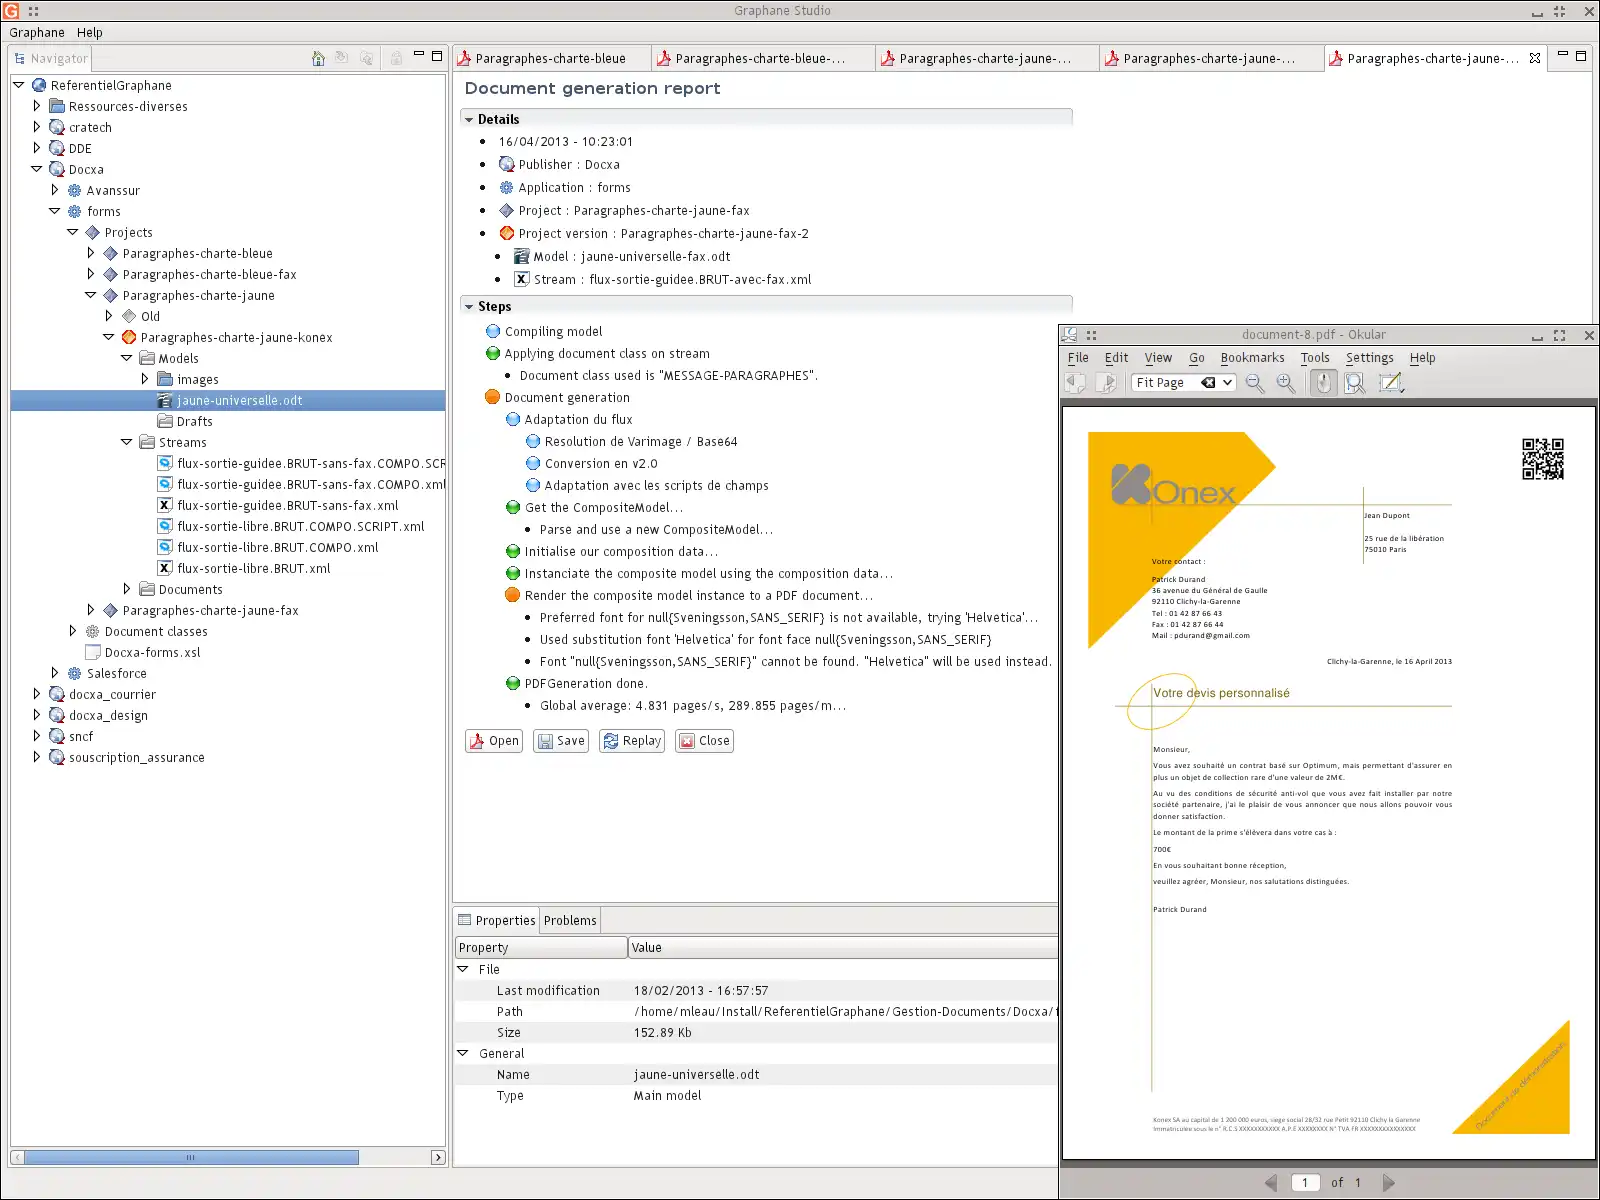Collapse the Streams folder node

click(x=127, y=442)
